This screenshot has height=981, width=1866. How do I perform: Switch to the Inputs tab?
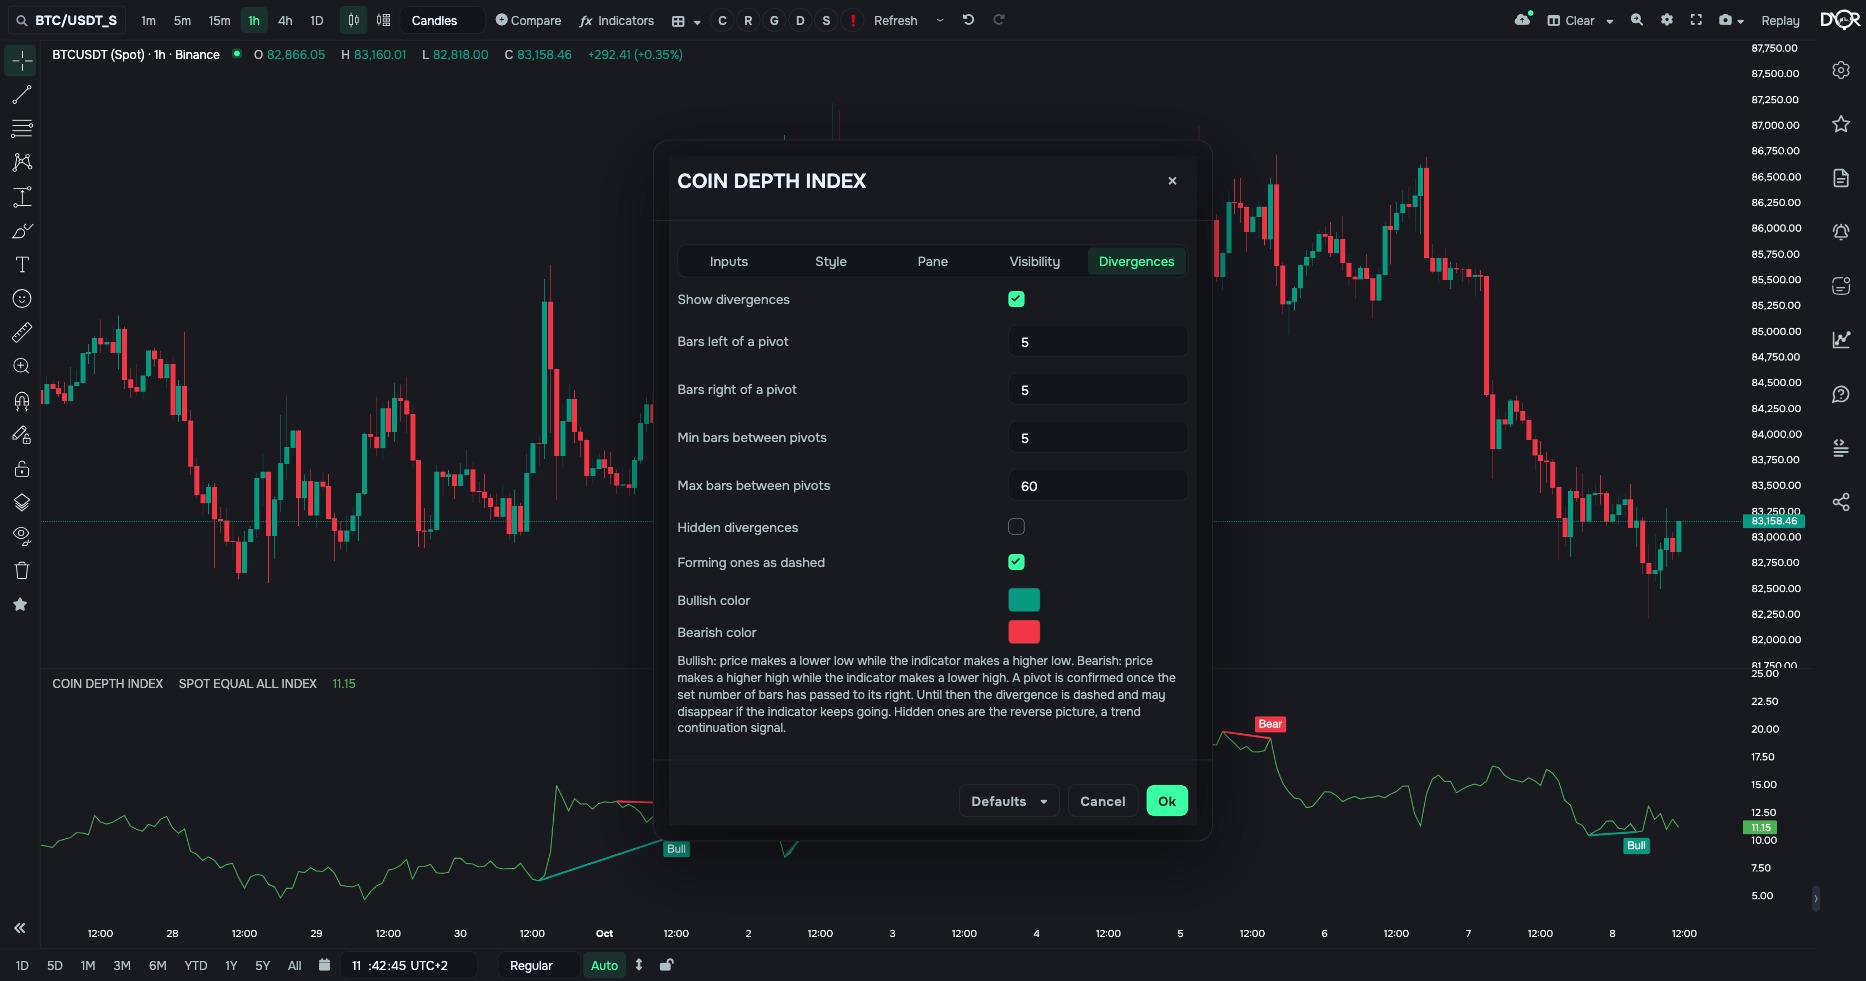tap(729, 261)
